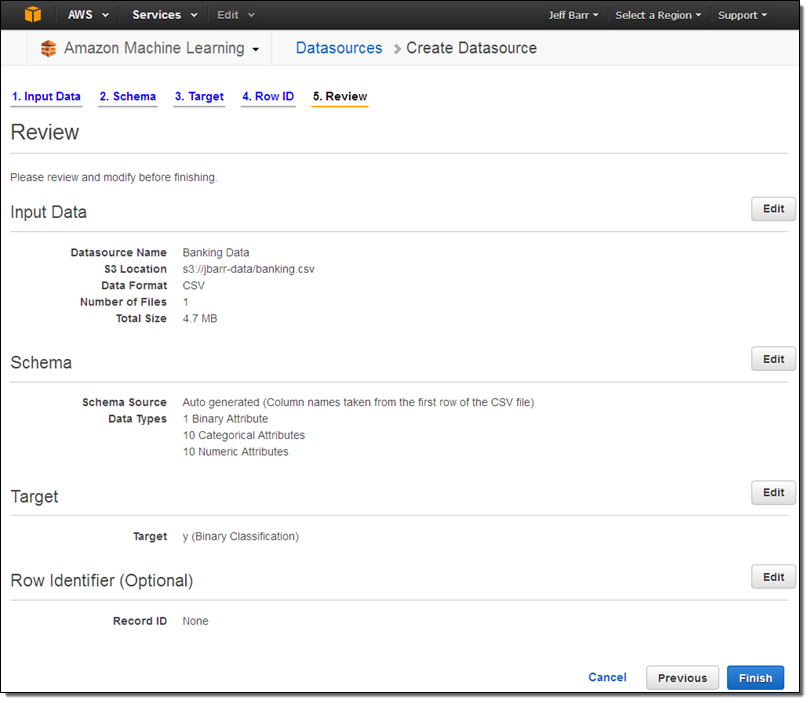810x703 pixels.
Task: Switch to the 2. Schema step
Action: (128, 97)
